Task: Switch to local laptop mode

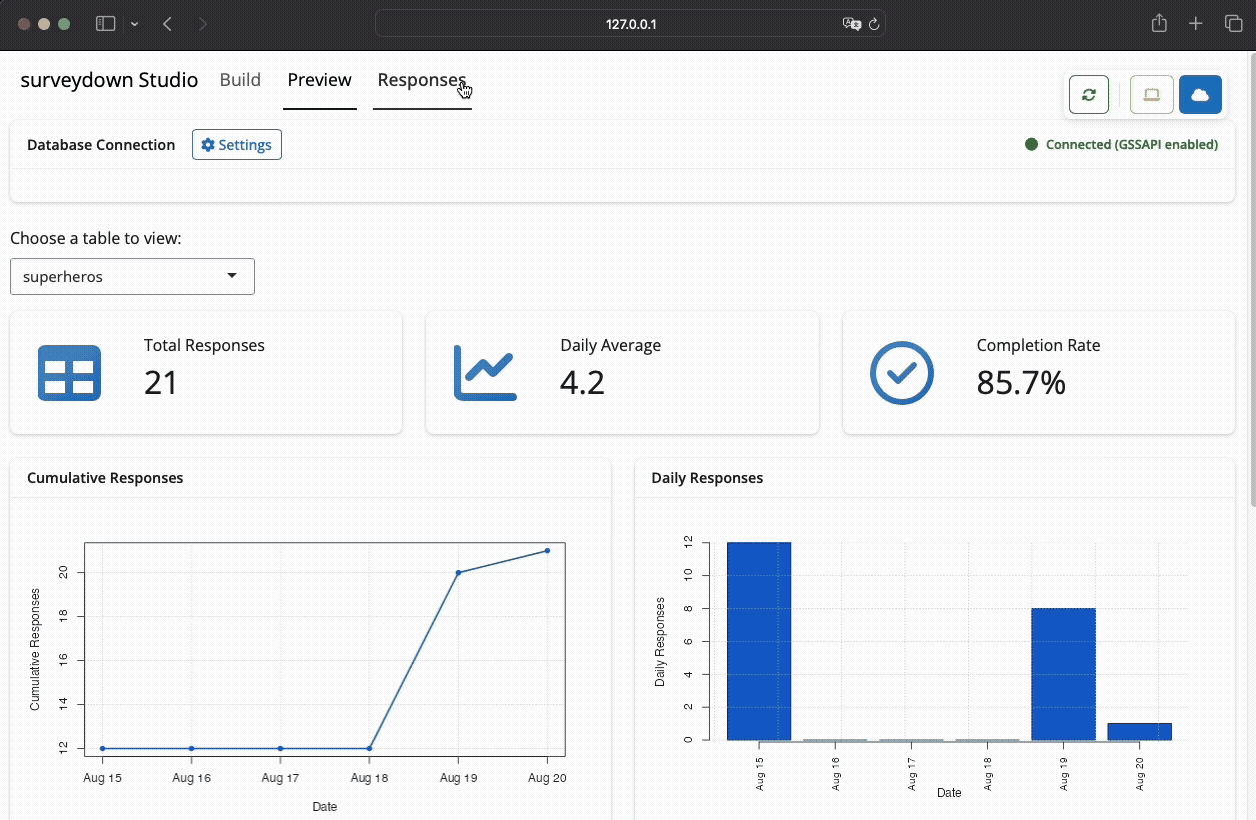Action: click(x=1151, y=95)
